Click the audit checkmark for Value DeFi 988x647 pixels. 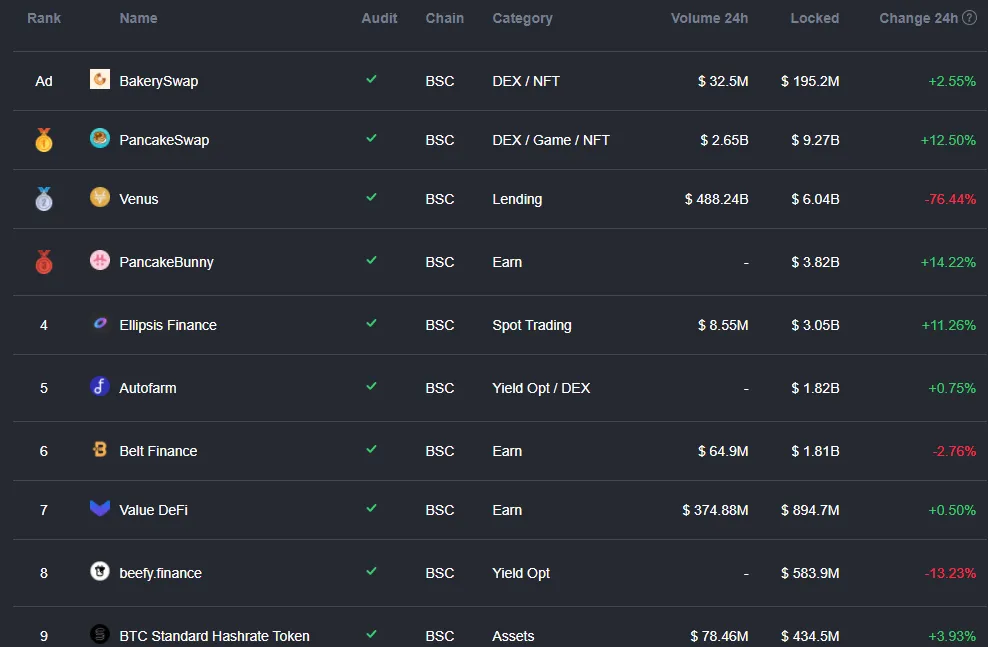click(371, 508)
